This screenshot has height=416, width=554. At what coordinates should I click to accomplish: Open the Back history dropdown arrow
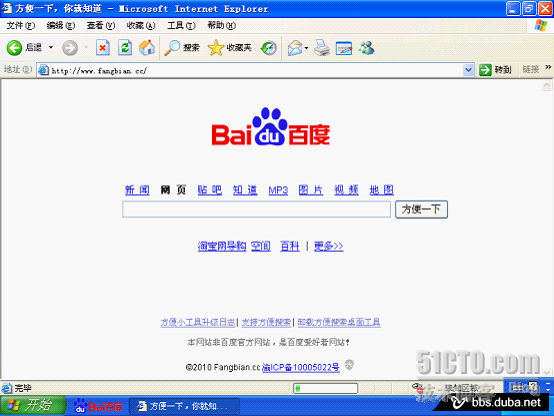tap(51, 47)
